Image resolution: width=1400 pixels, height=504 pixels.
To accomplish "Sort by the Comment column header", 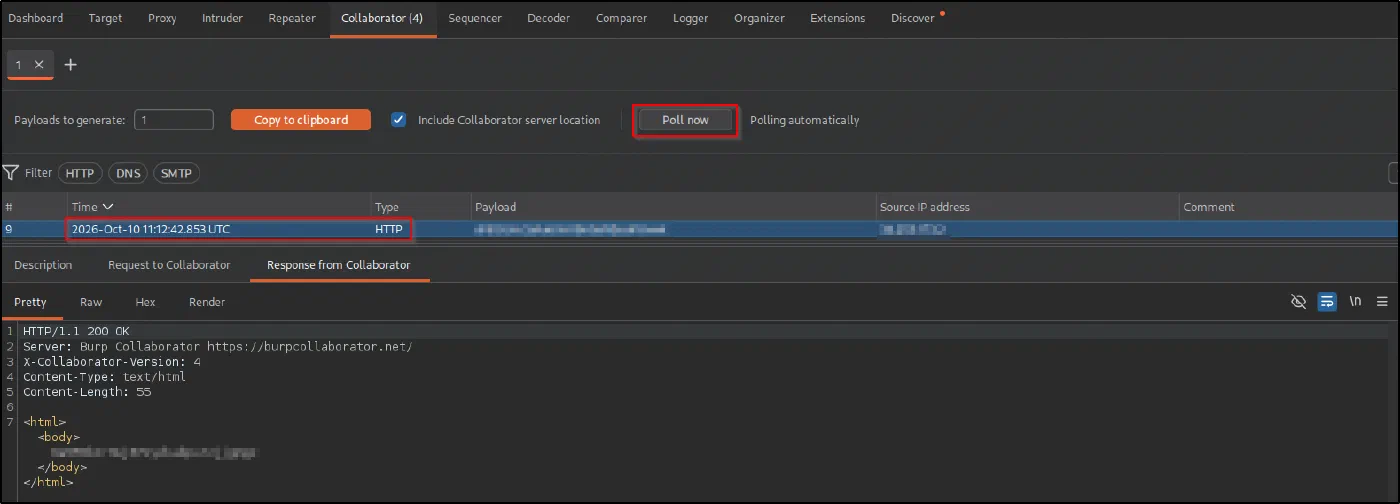I will [1288, 207].
